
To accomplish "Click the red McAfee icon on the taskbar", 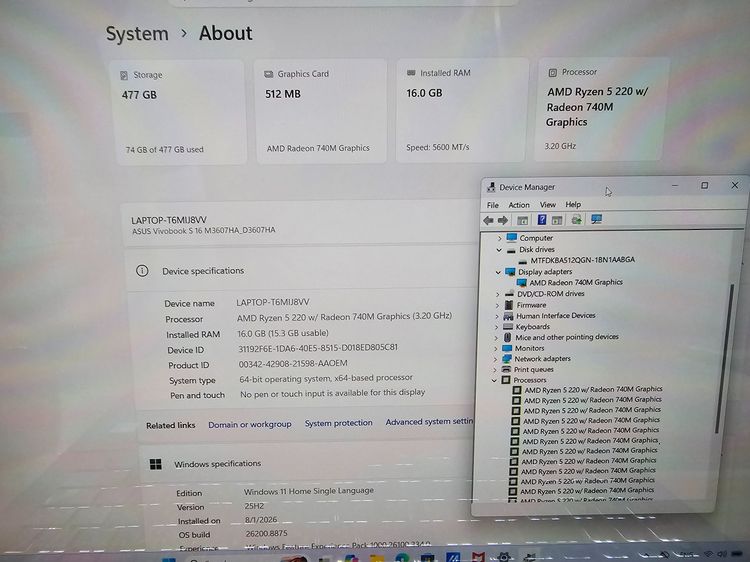I will click(x=478, y=557).
